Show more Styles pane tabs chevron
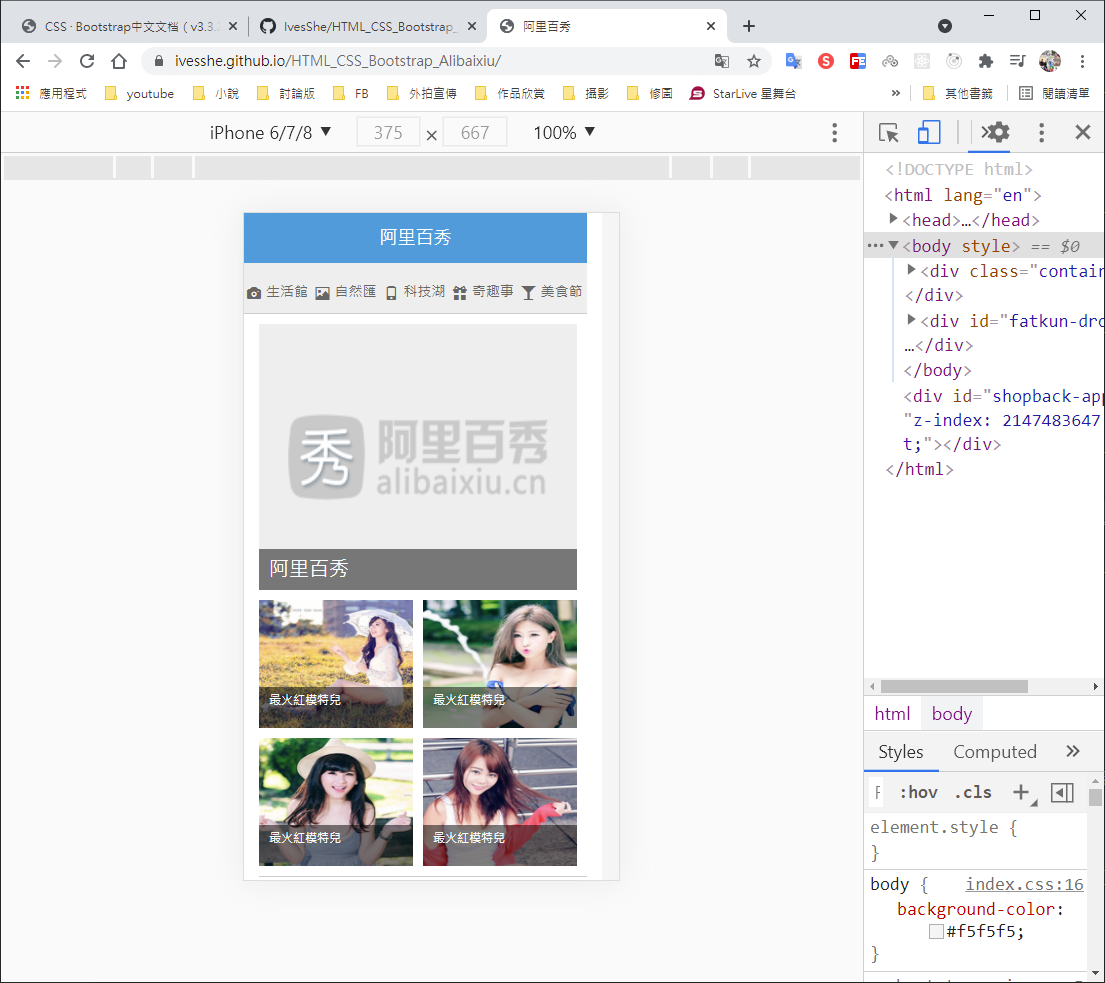The image size is (1105, 983). coord(1073,751)
